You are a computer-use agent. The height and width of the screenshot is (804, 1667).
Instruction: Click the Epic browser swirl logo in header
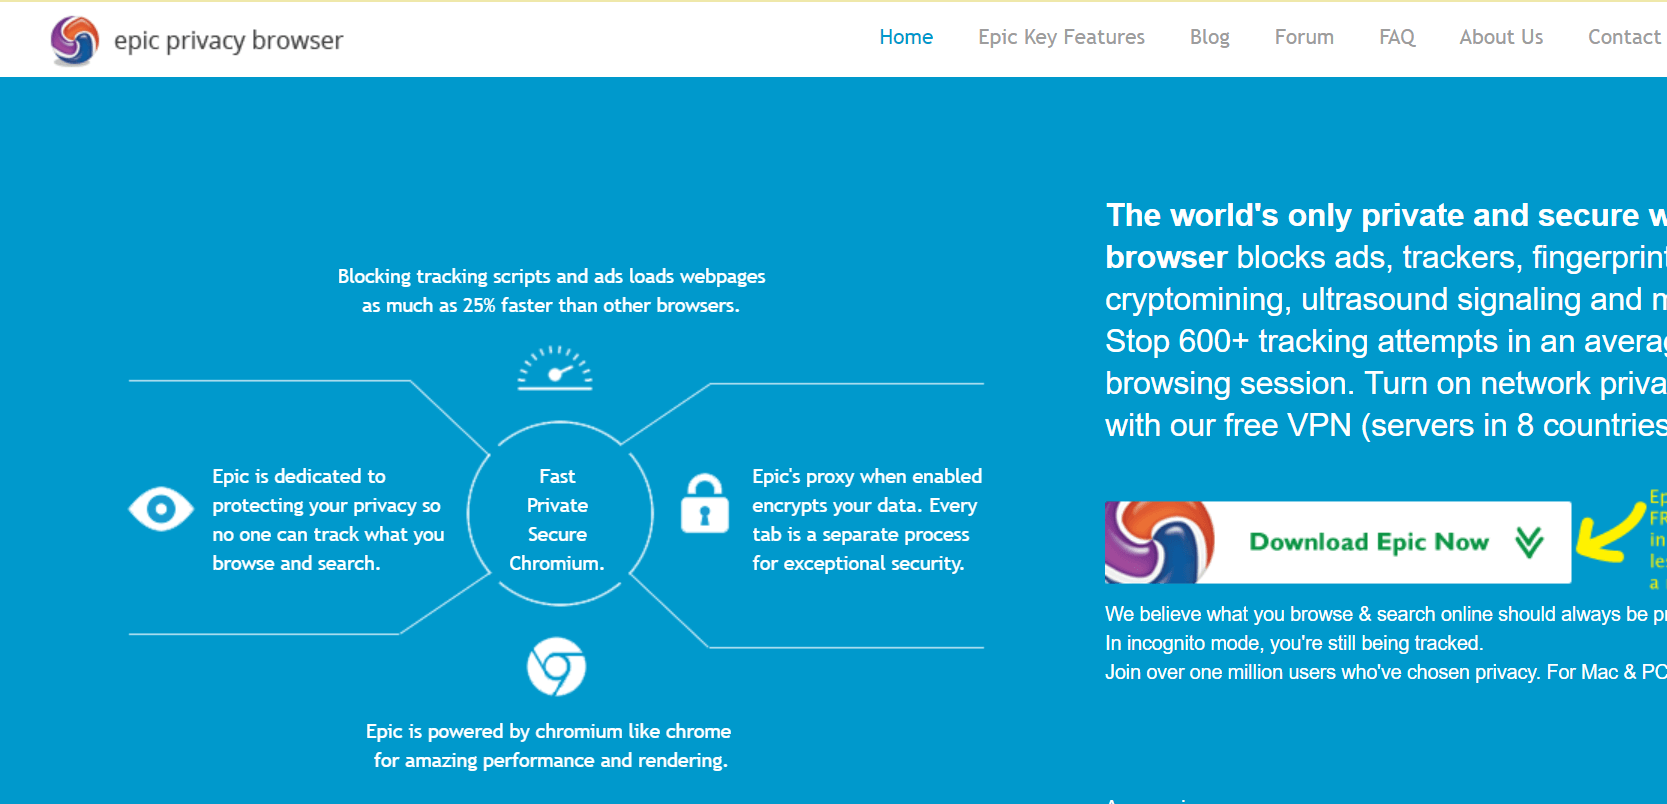(75, 41)
